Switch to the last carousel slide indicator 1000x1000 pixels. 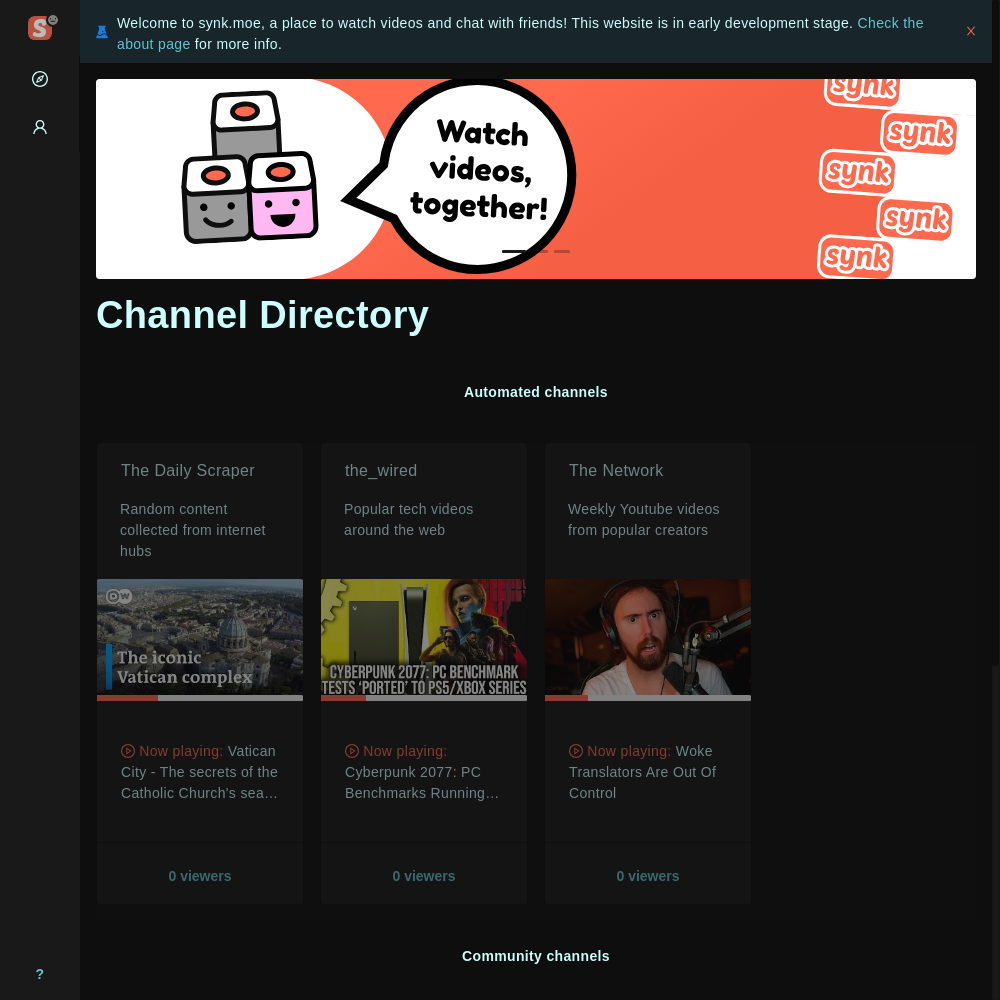coord(562,251)
